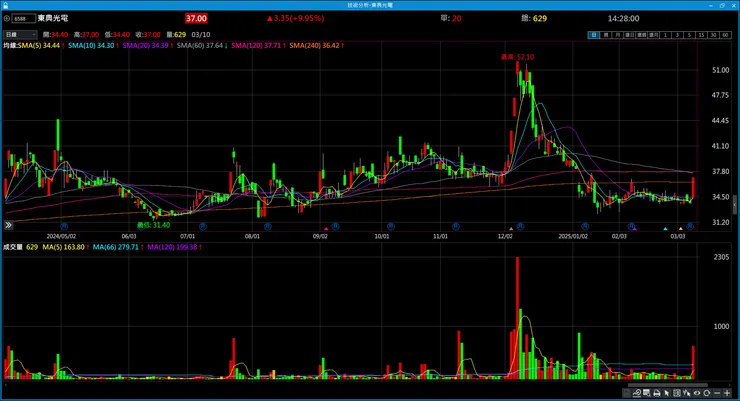740x401 pixels.
Task: Click the 14:28:00 time display
Action: tap(623, 18)
